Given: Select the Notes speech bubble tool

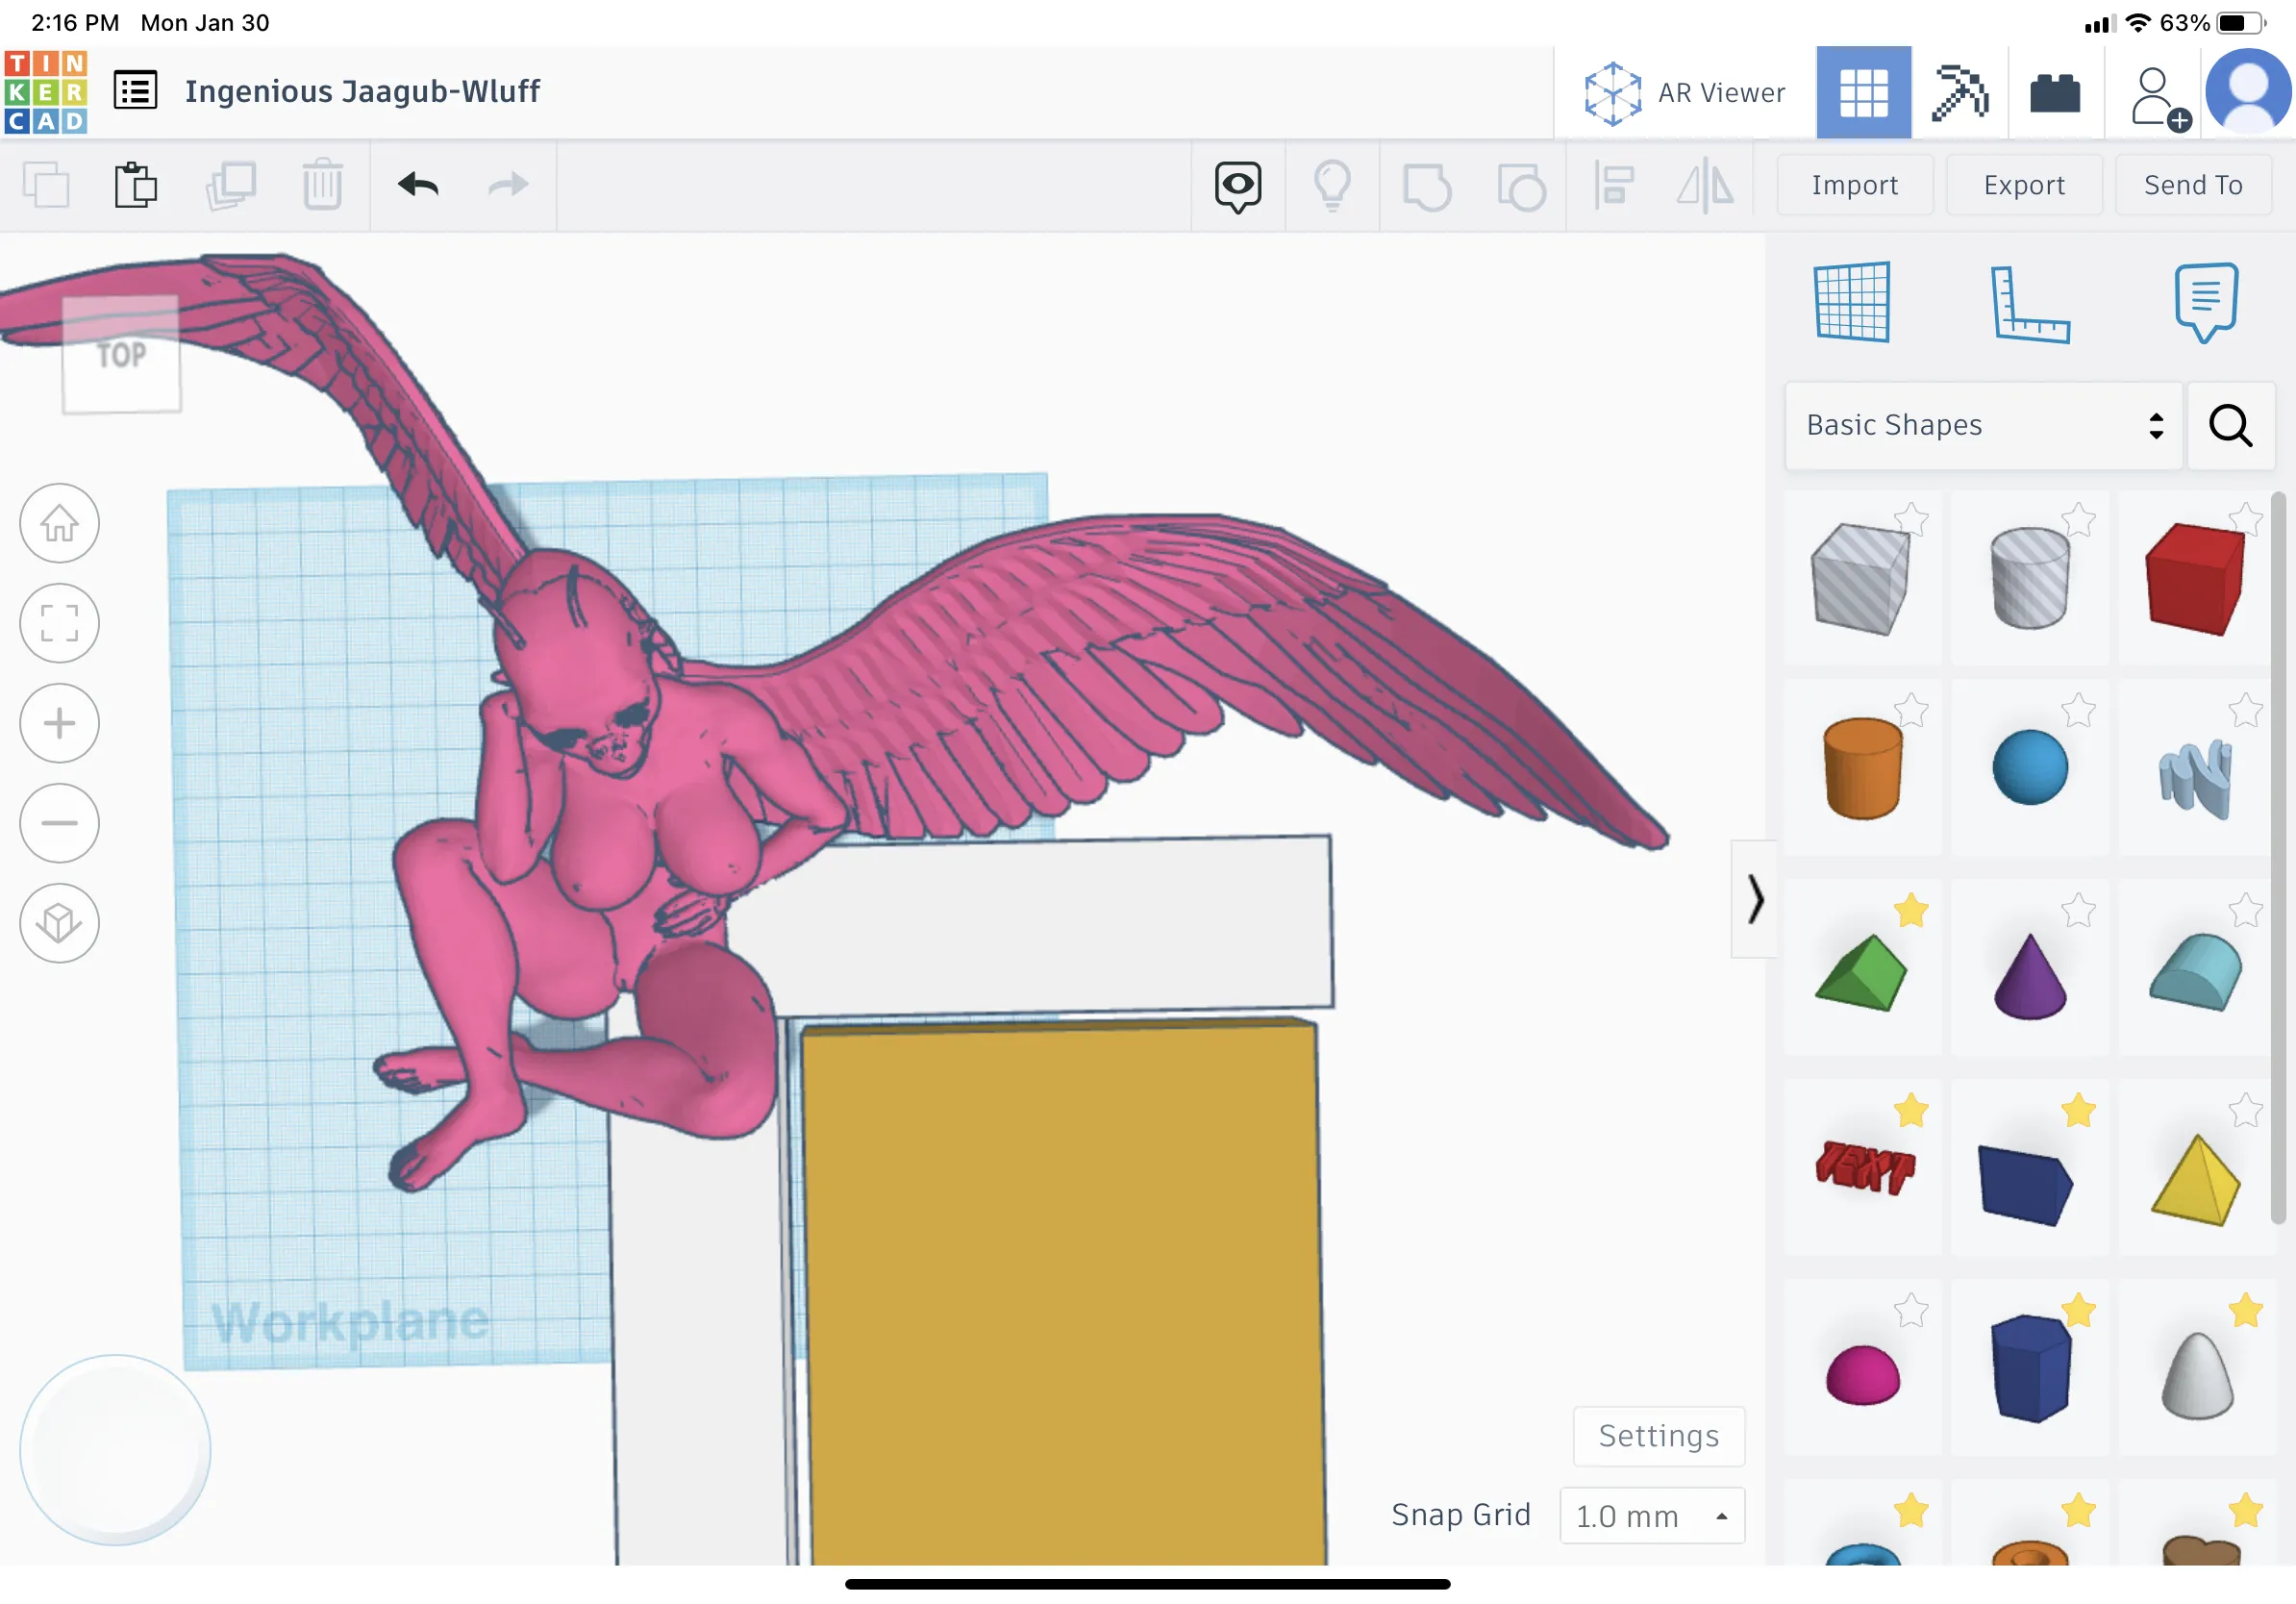Looking at the screenshot, I should (2206, 302).
